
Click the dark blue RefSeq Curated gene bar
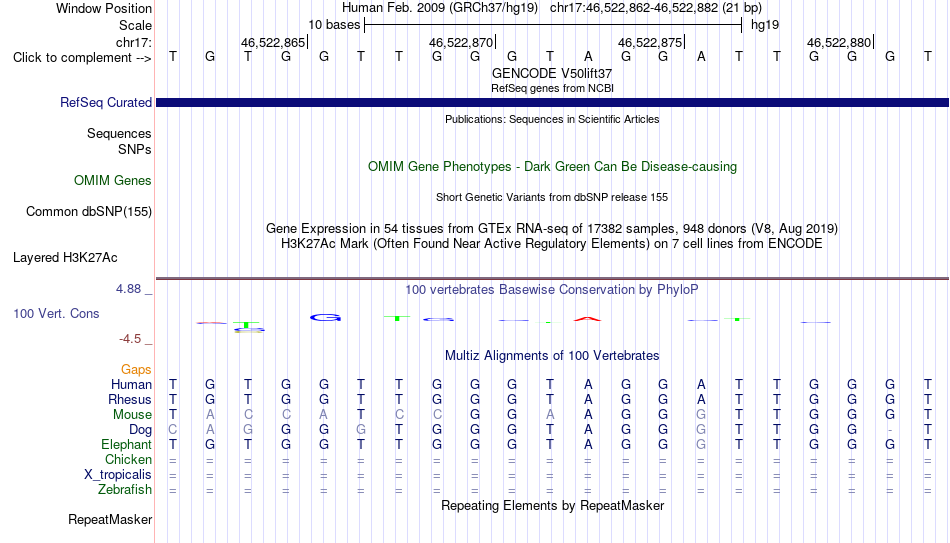[x=552, y=103]
